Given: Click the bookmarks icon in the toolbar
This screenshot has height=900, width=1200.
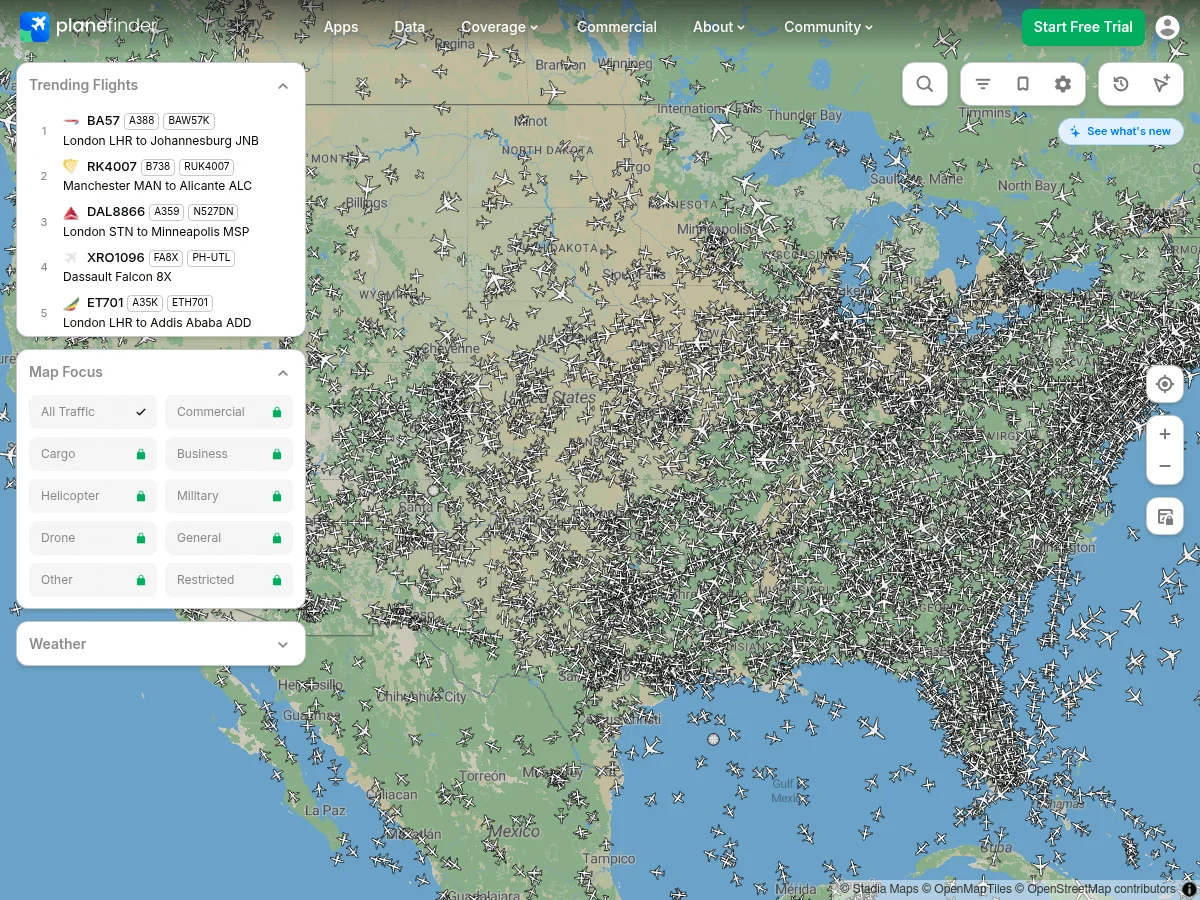Looking at the screenshot, I should pyautogui.click(x=1023, y=84).
